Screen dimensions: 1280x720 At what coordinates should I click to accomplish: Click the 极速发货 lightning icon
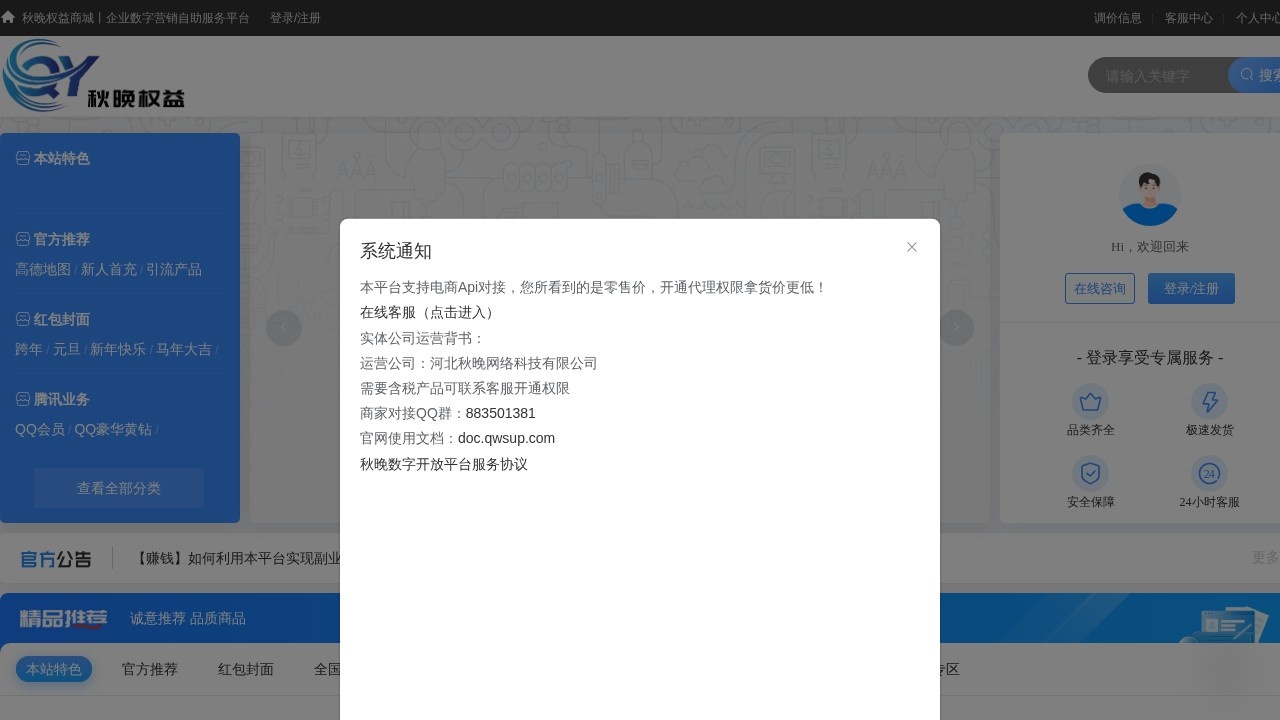pyautogui.click(x=1210, y=402)
